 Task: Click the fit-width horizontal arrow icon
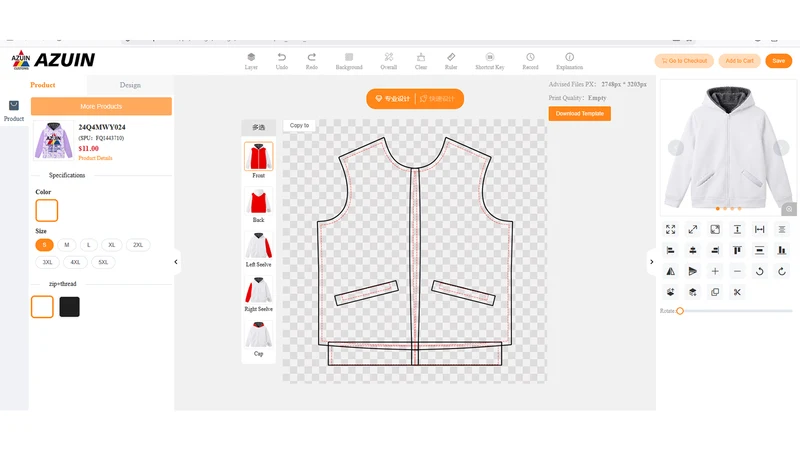pos(760,230)
